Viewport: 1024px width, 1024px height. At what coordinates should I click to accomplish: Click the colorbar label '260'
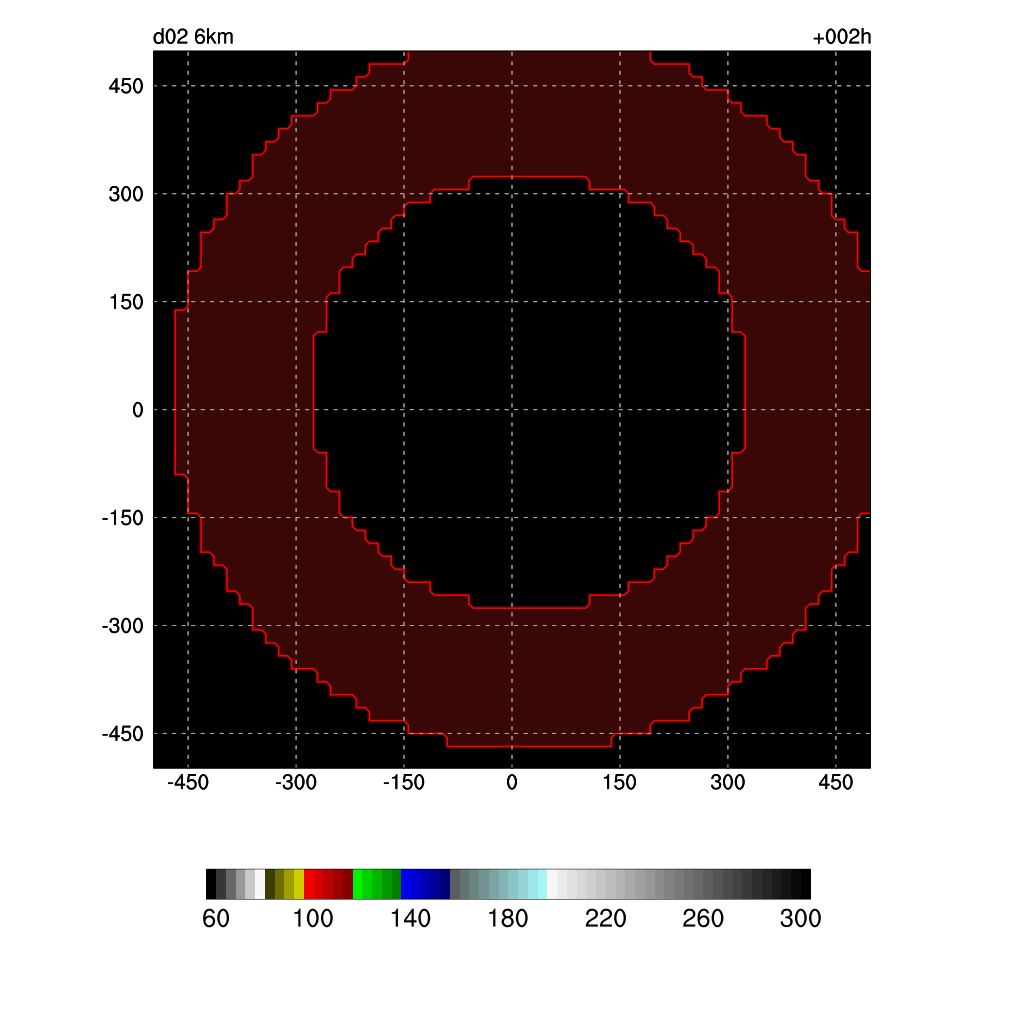[703, 919]
